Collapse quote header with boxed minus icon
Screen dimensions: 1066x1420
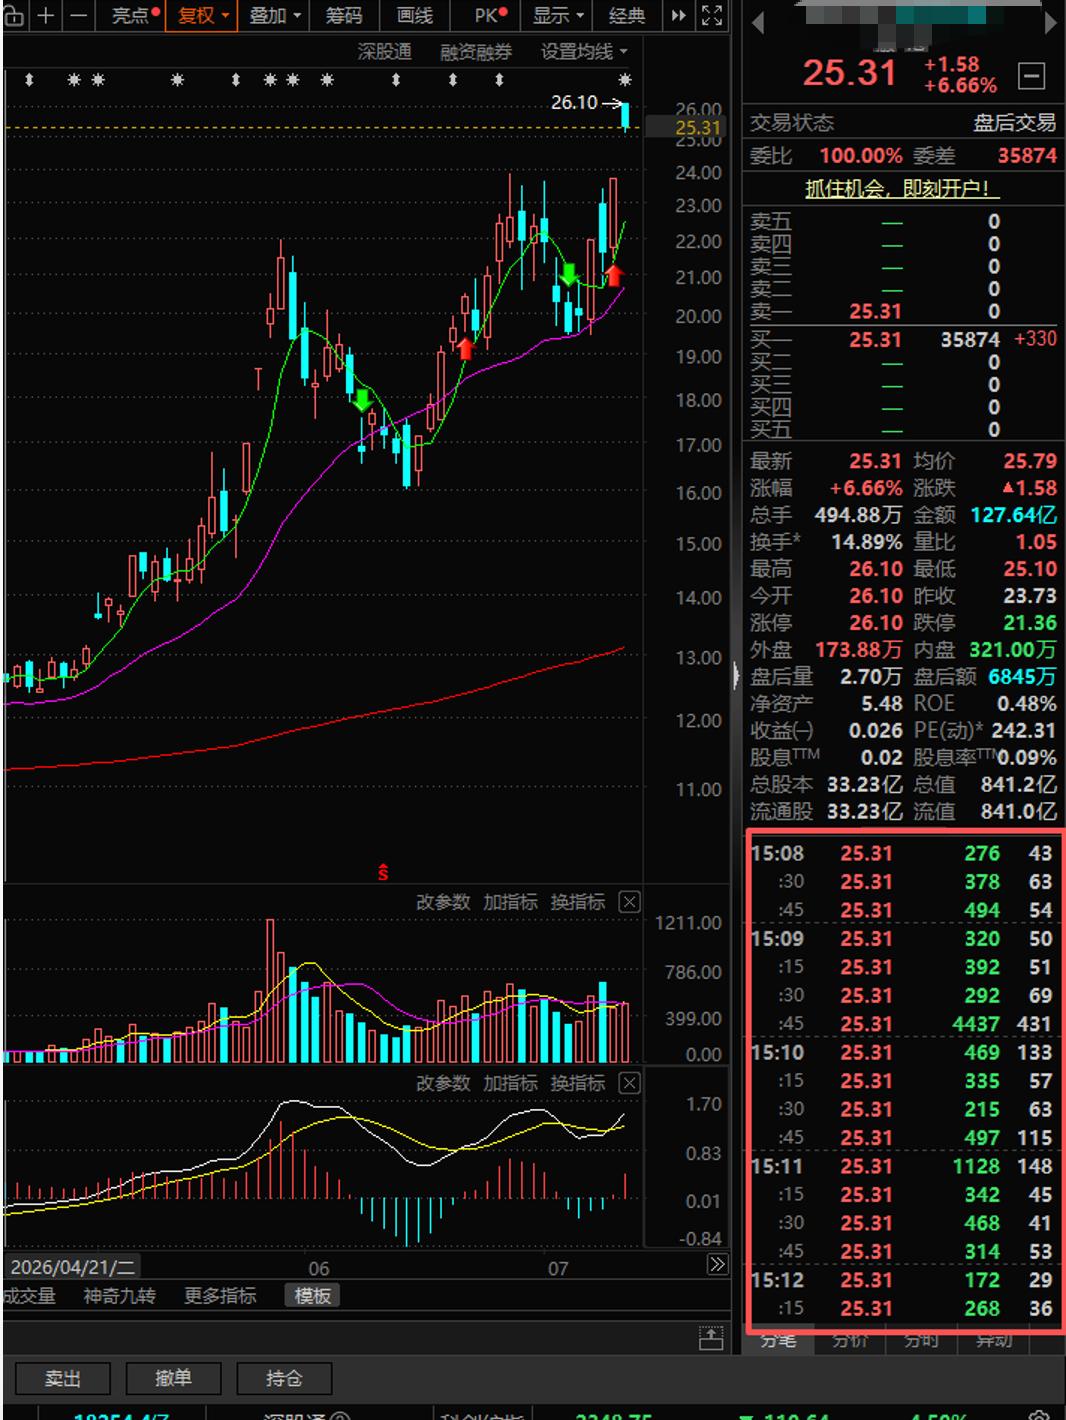tap(1032, 75)
